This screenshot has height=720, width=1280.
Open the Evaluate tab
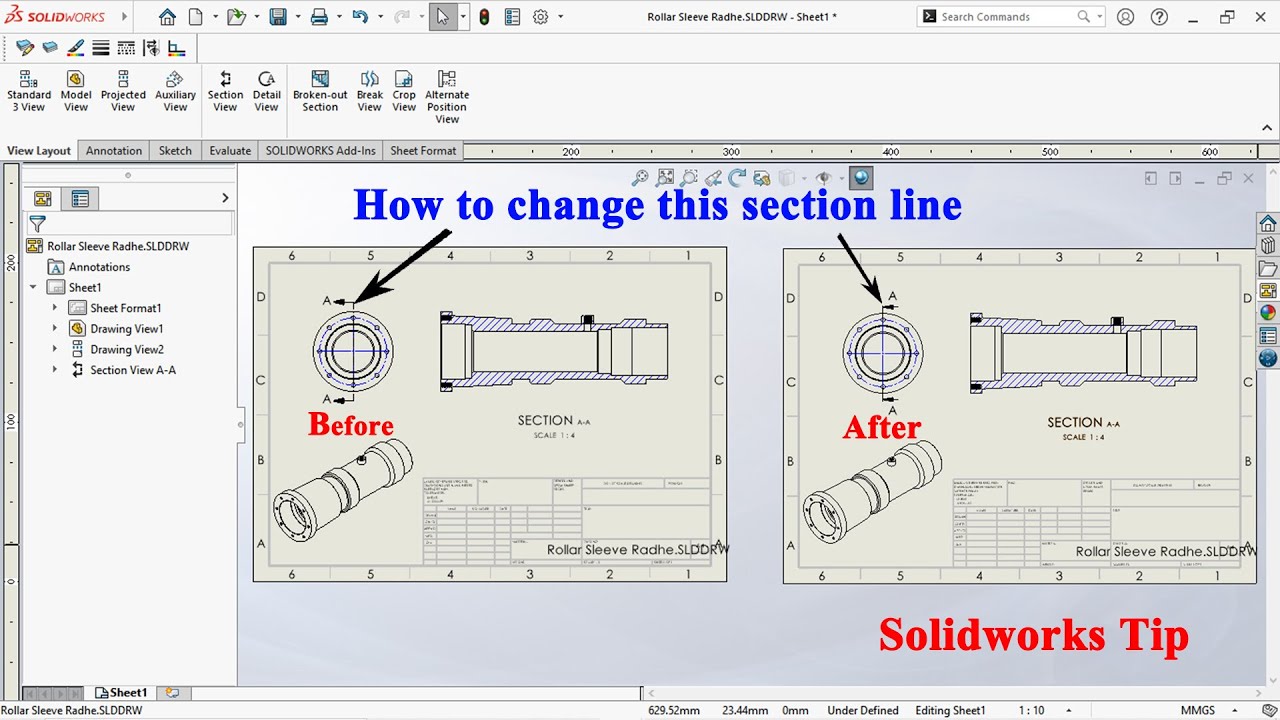click(x=230, y=151)
